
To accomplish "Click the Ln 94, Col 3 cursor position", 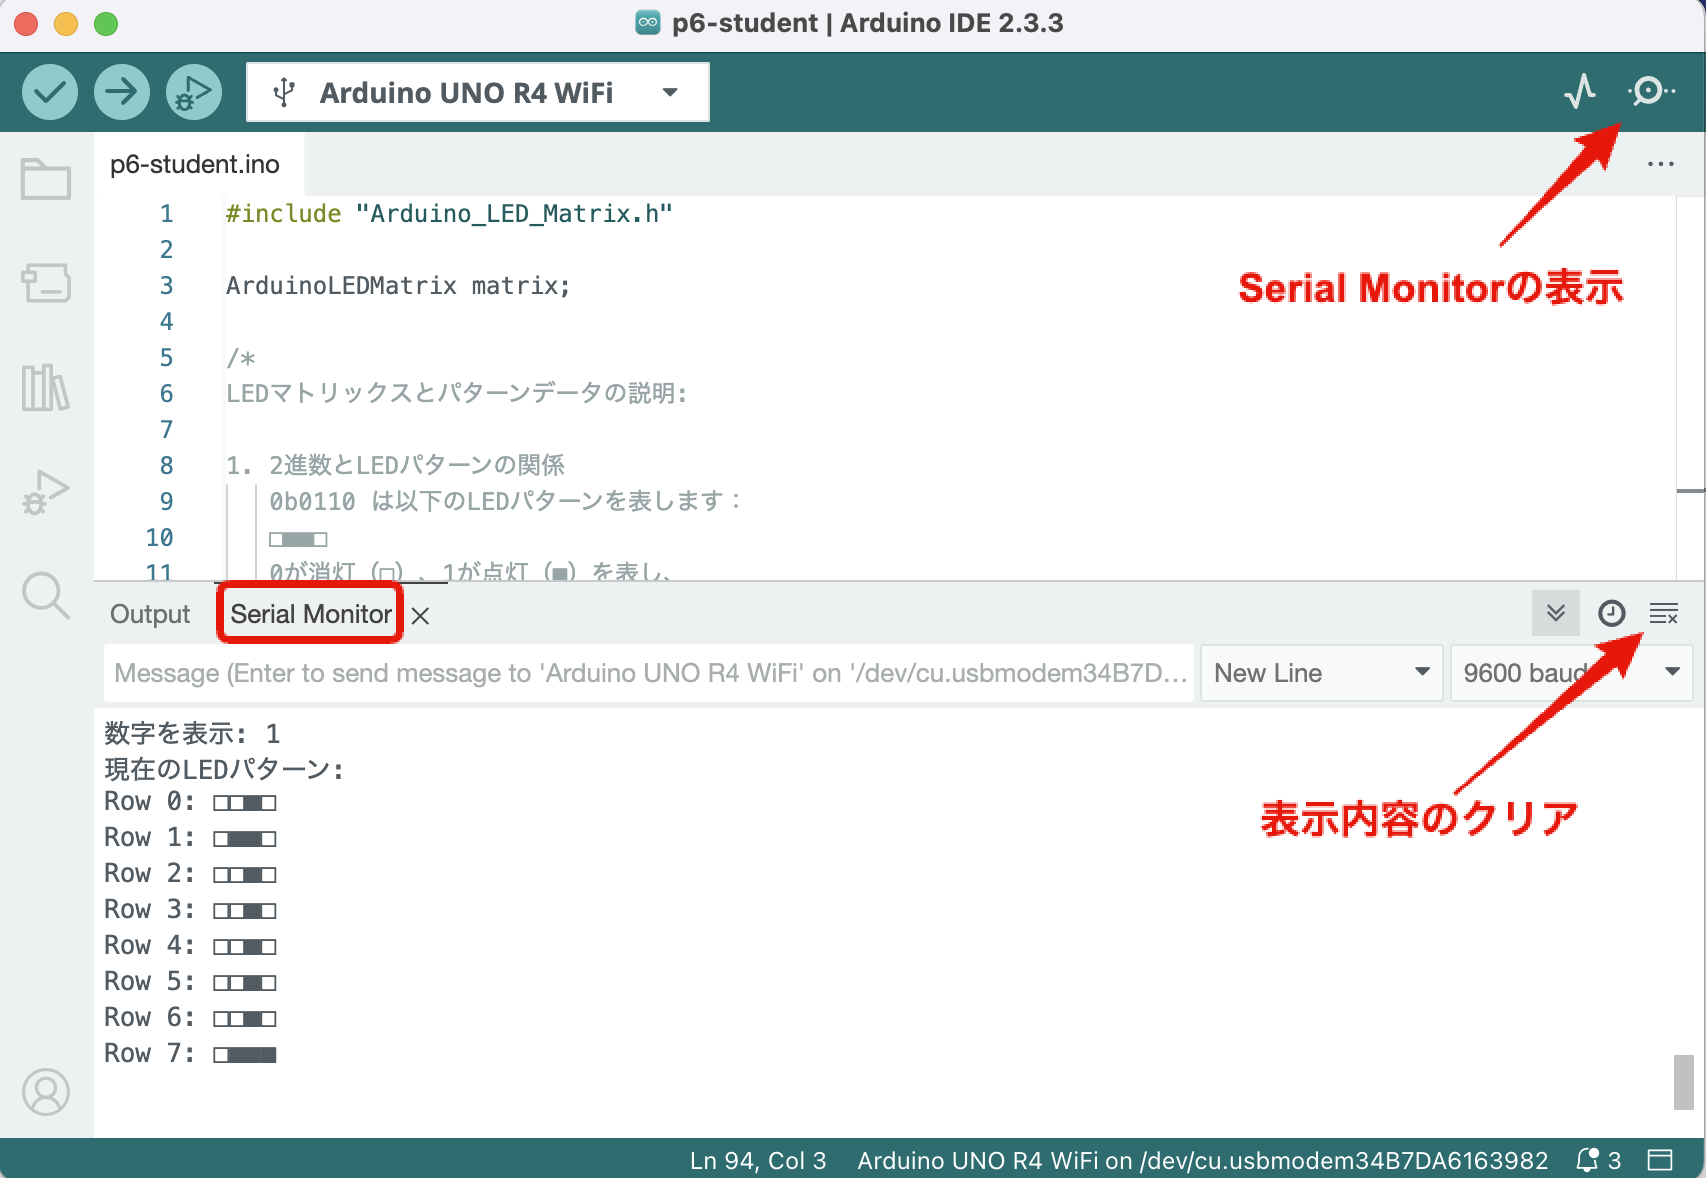I will pos(758,1160).
